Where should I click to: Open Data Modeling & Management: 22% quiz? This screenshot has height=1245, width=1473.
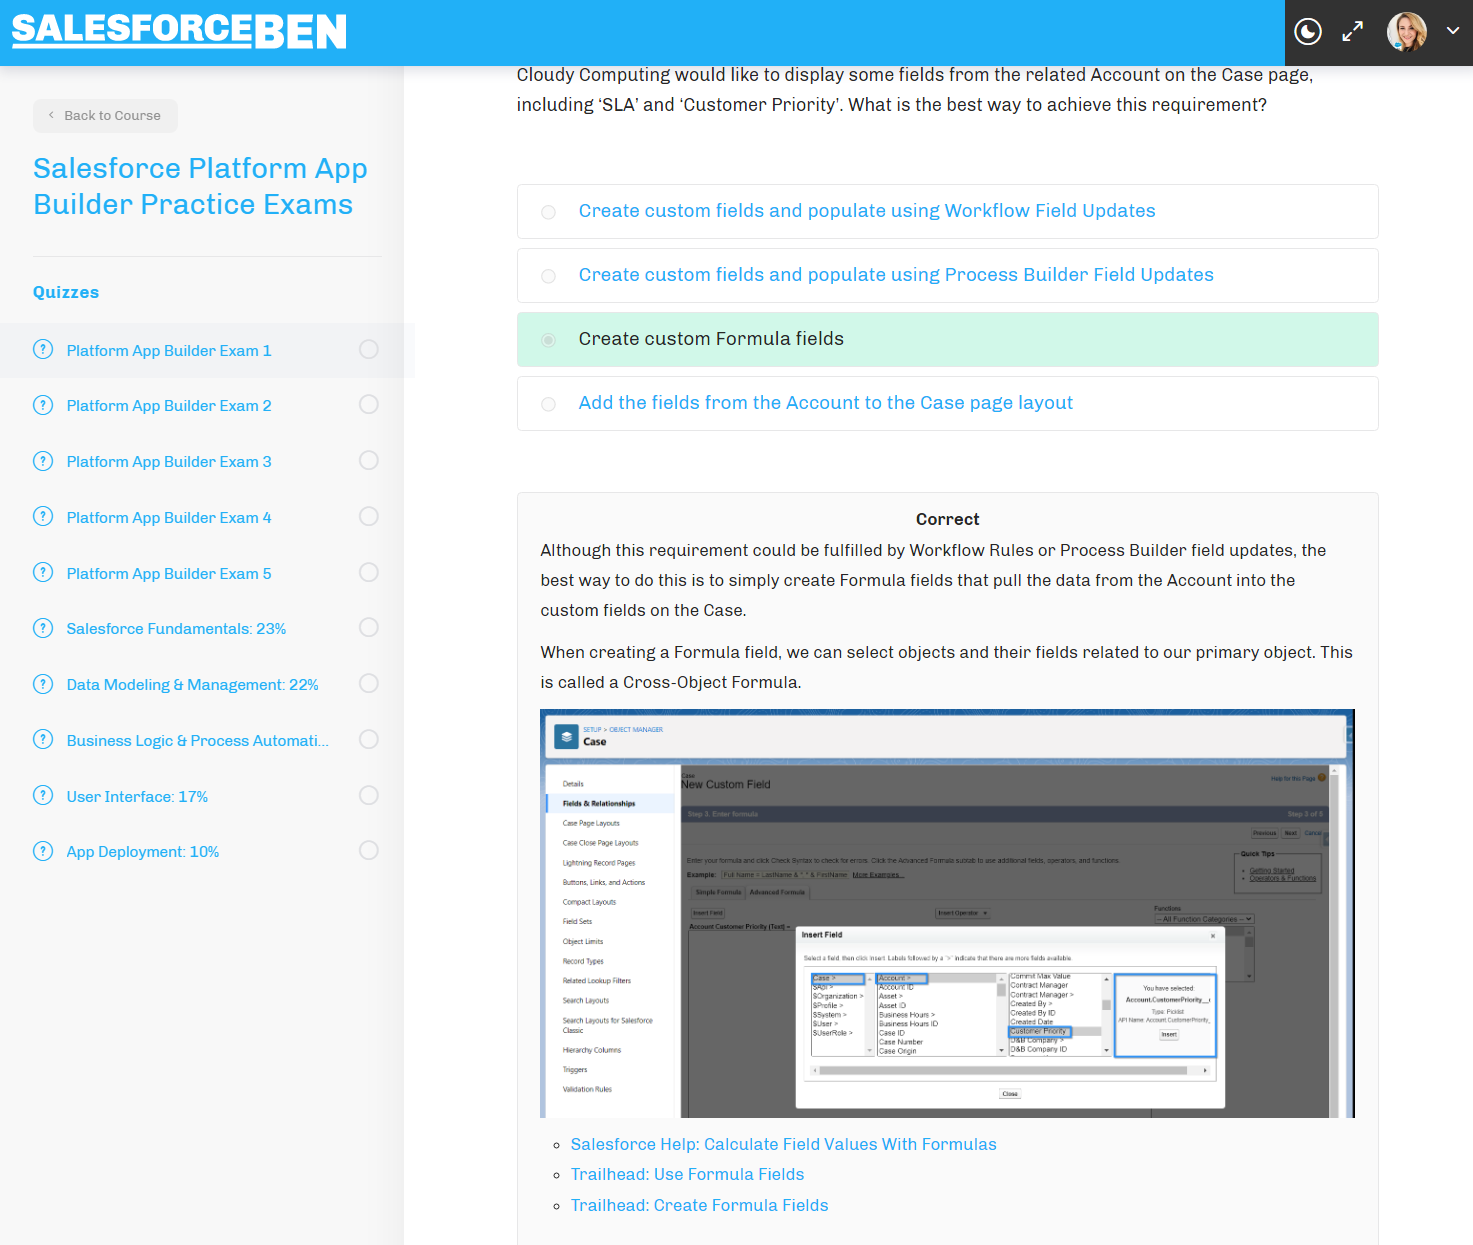[192, 685]
